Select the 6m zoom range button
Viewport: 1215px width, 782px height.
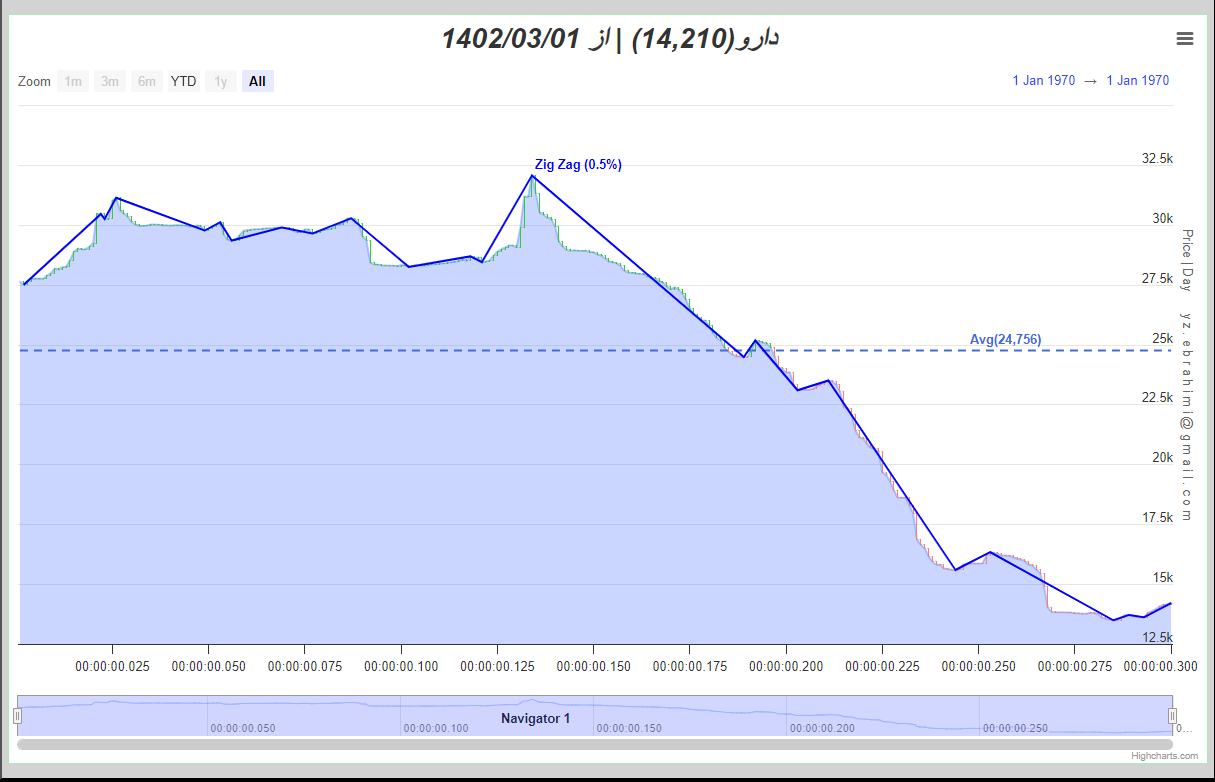pos(147,81)
